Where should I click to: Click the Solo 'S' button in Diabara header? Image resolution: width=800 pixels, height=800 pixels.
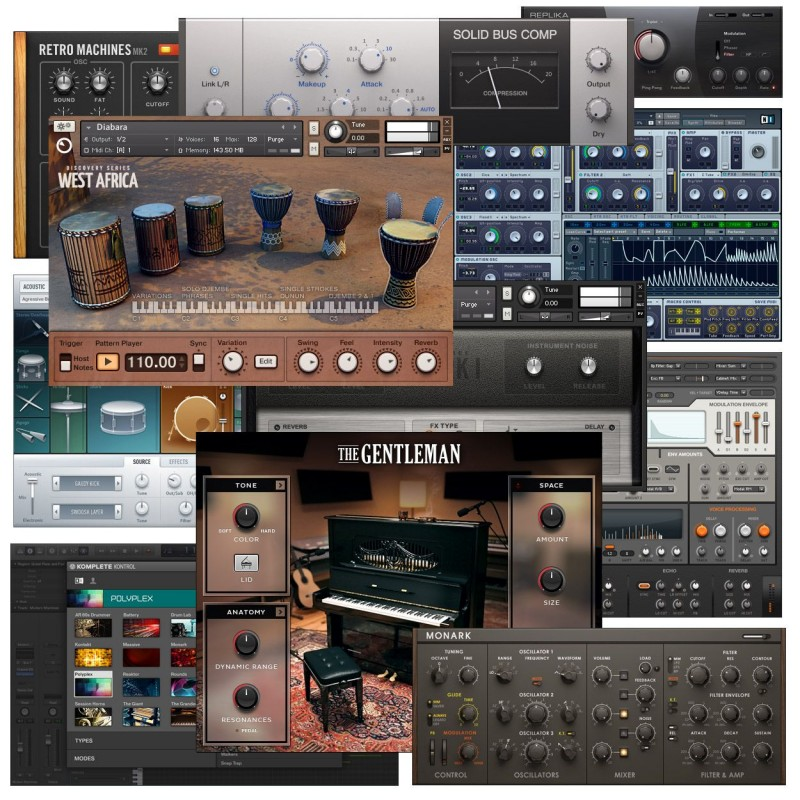point(314,129)
